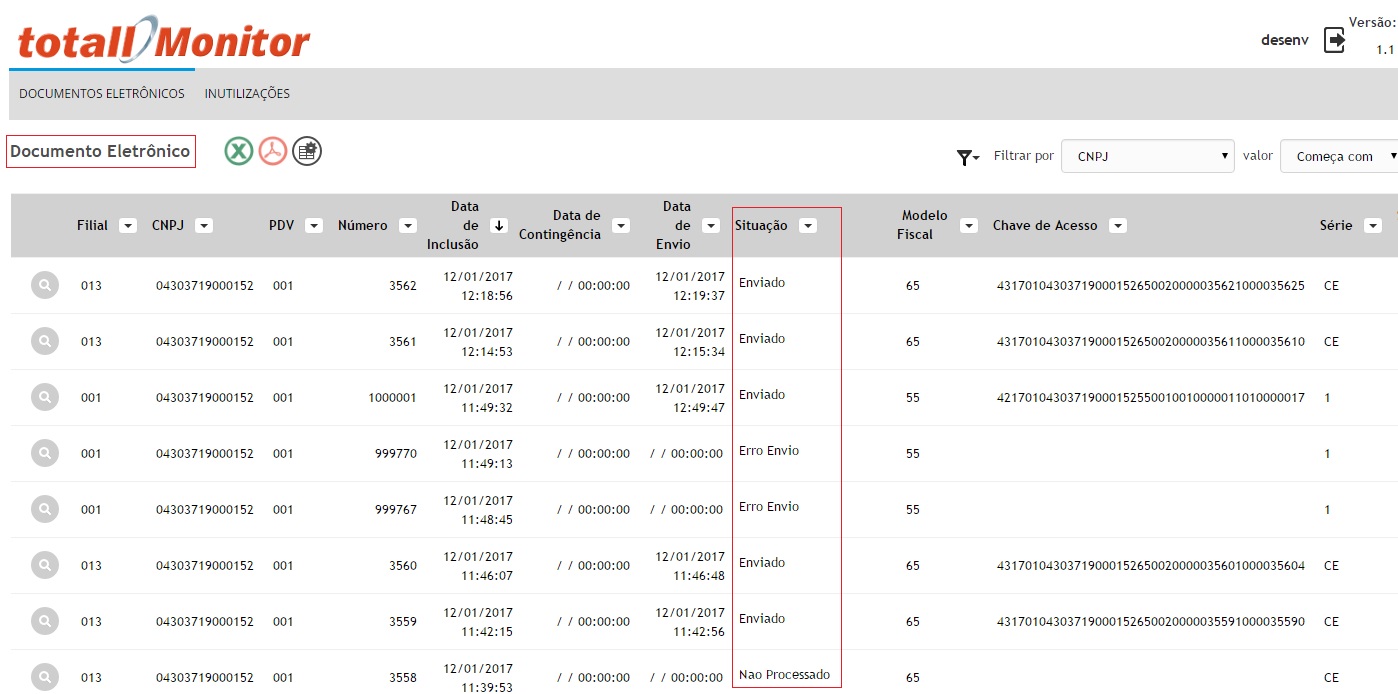Click the filter funnel icon
This screenshot has height=694, width=1398.
pyautogui.click(x=967, y=157)
